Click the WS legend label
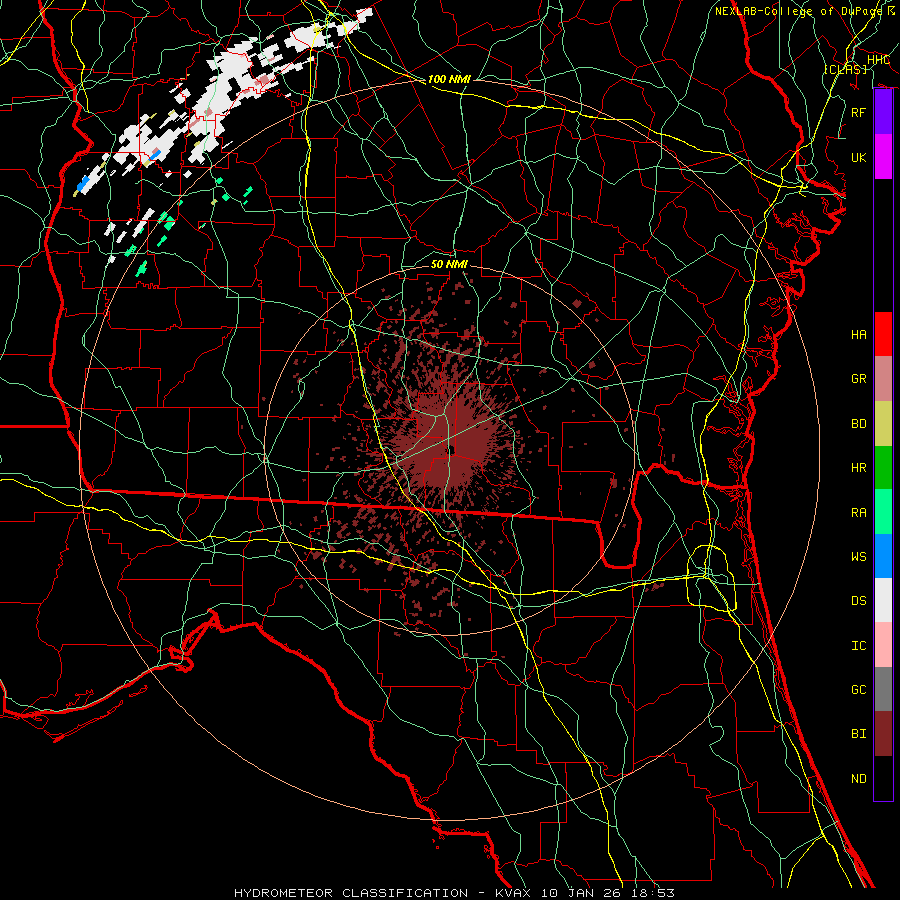 859,556
